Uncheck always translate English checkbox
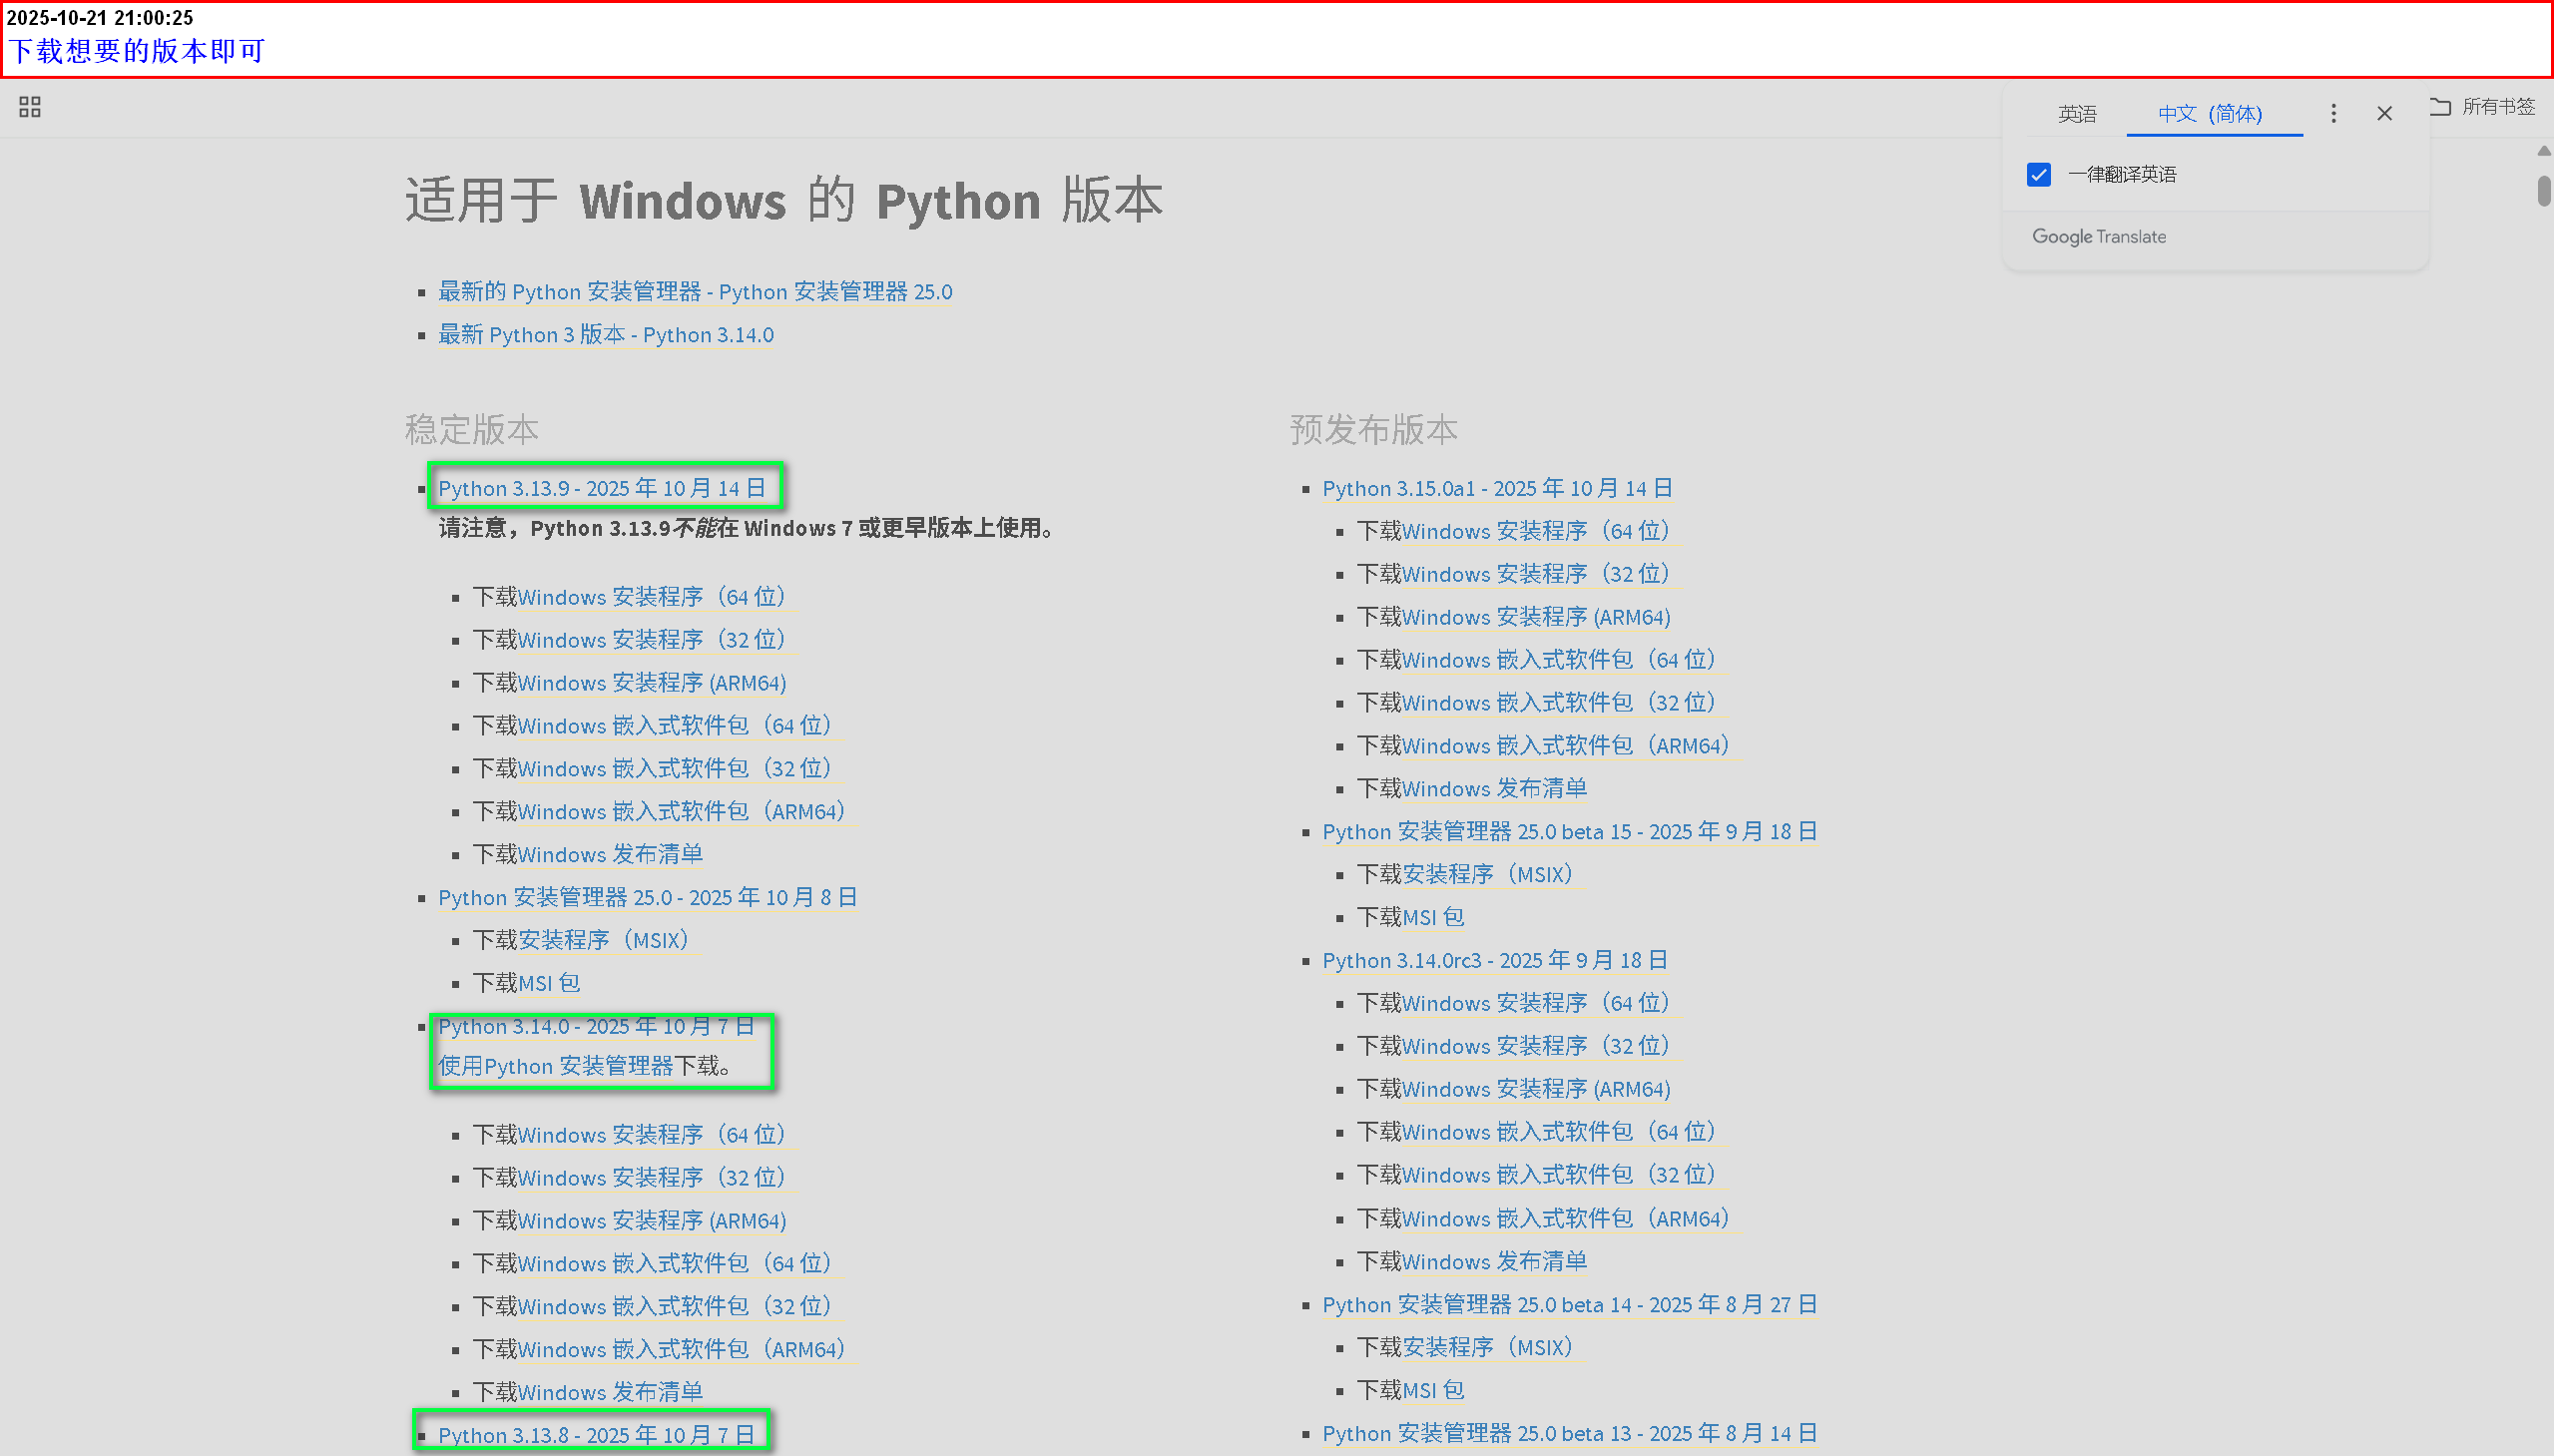Screen dimensions: 2554x1456 click(x=2038, y=175)
